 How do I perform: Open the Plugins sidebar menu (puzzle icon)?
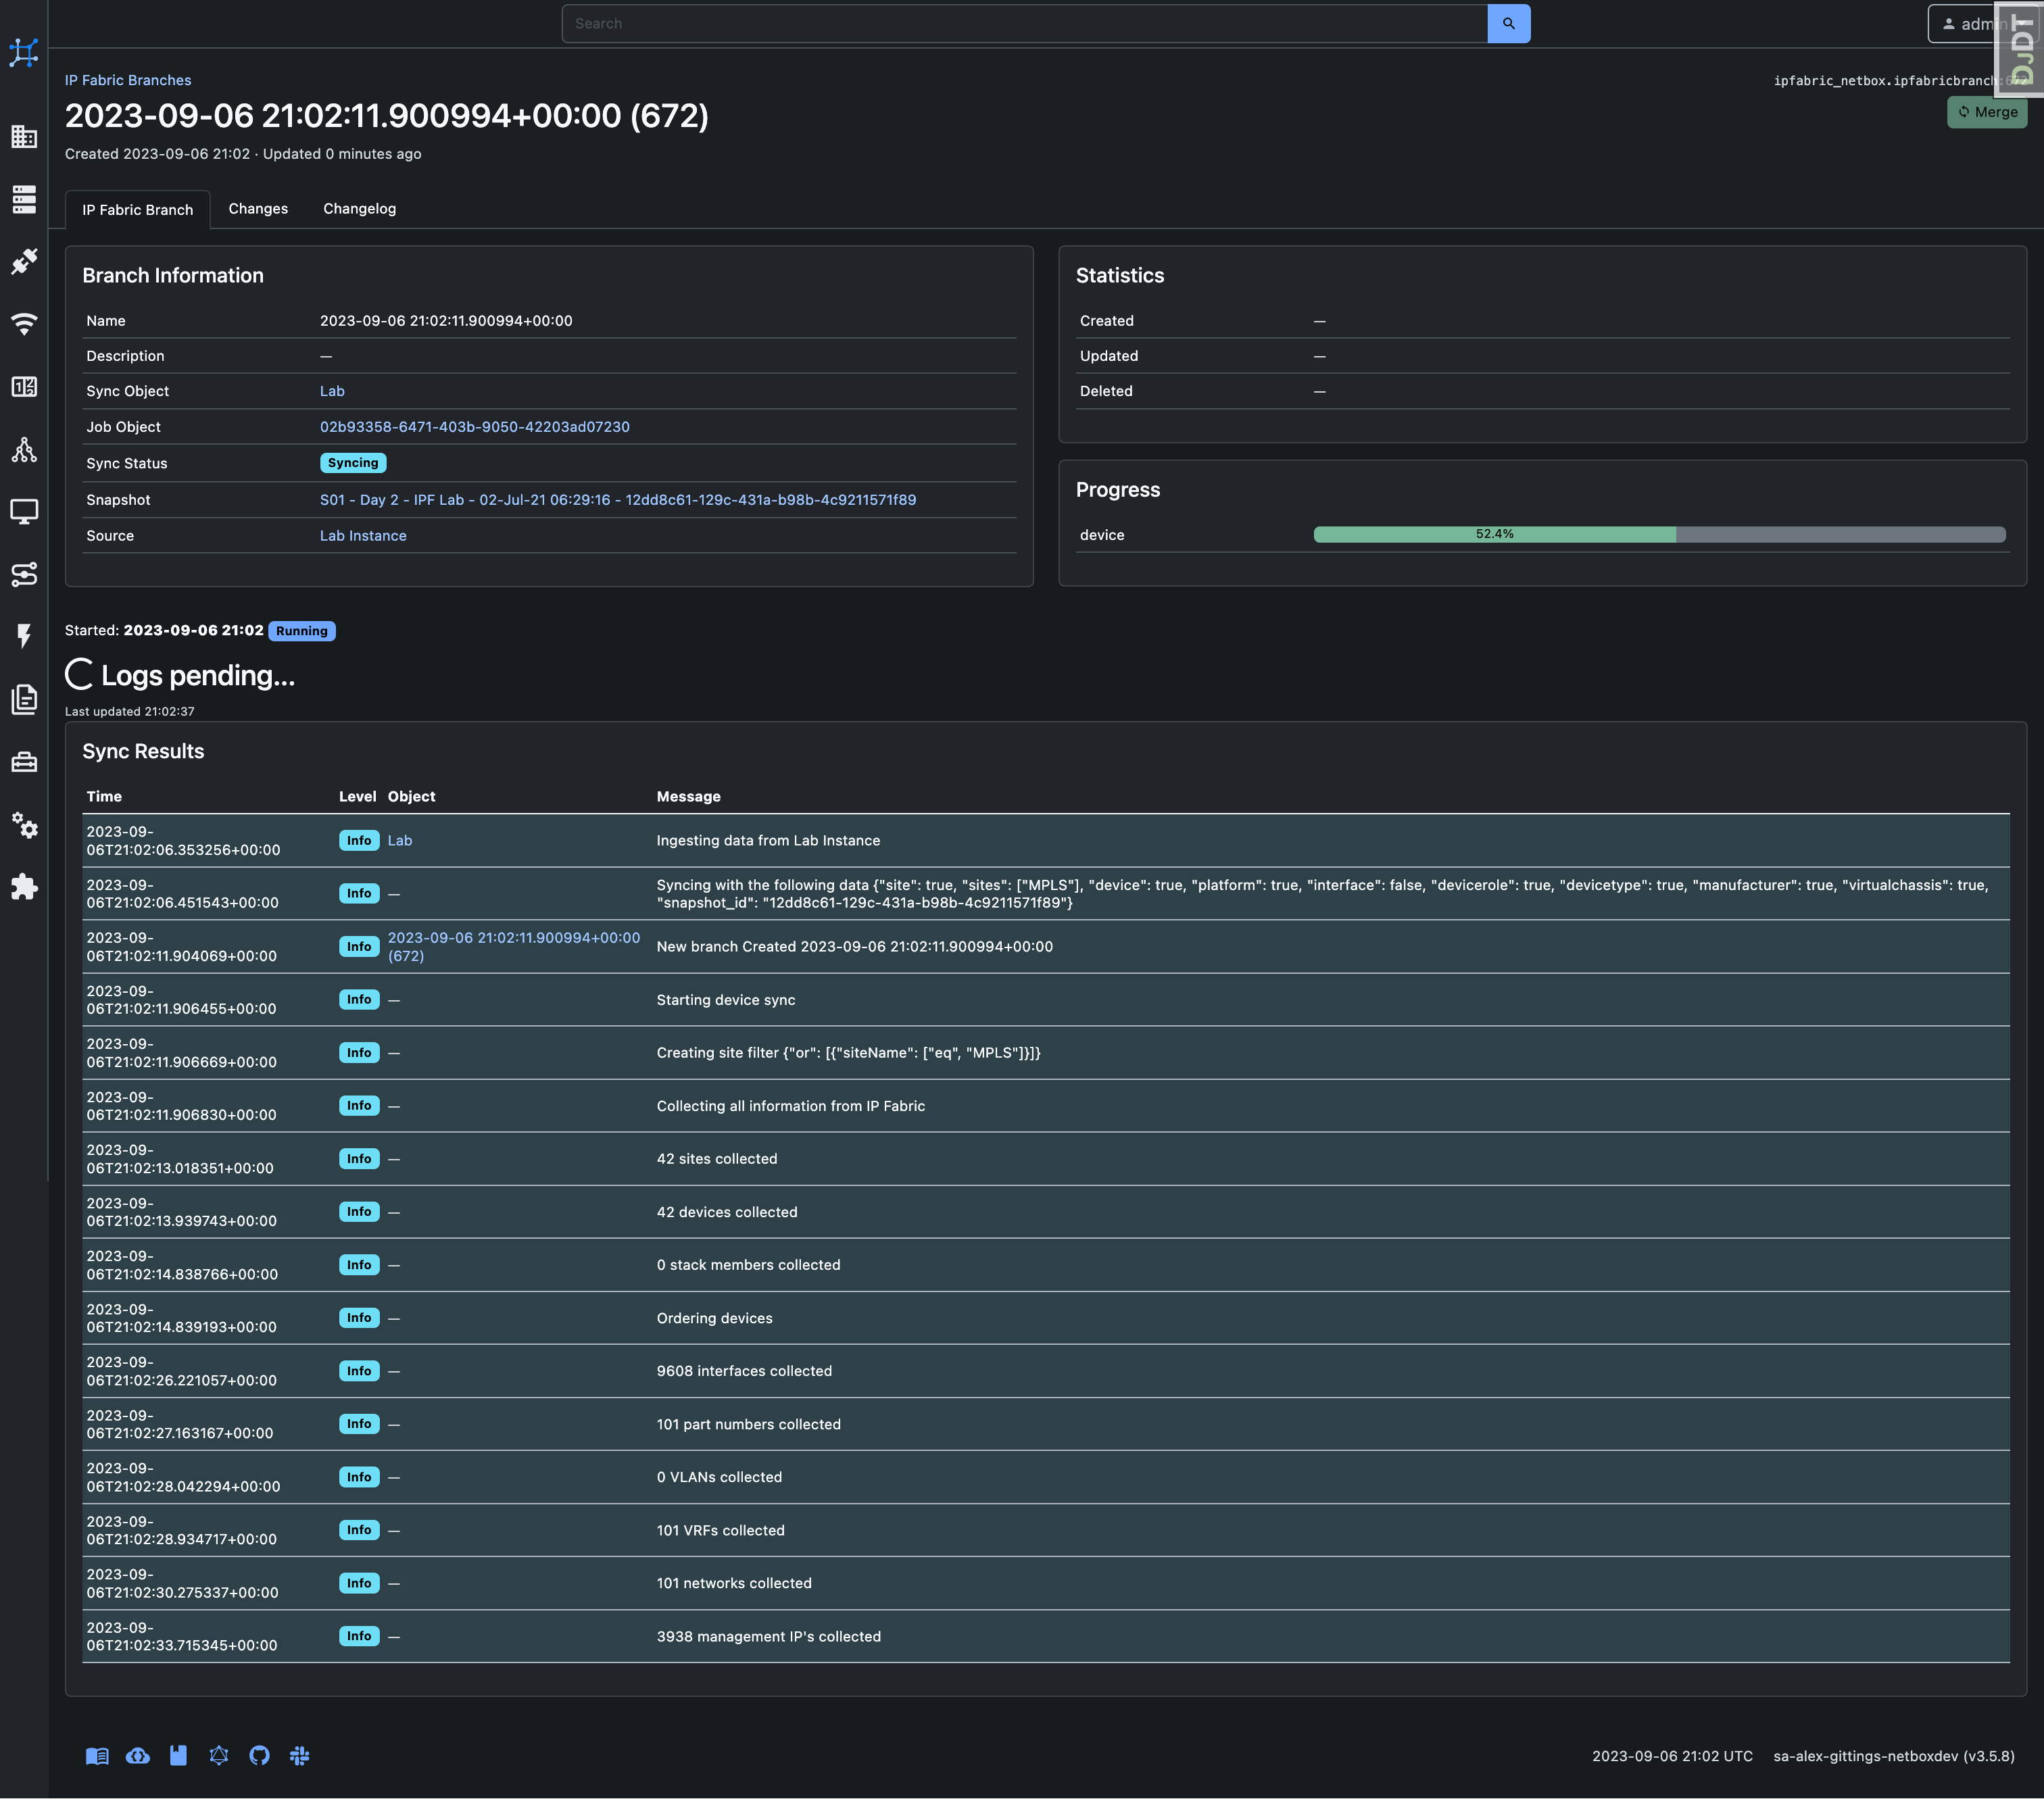pos(24,887)
